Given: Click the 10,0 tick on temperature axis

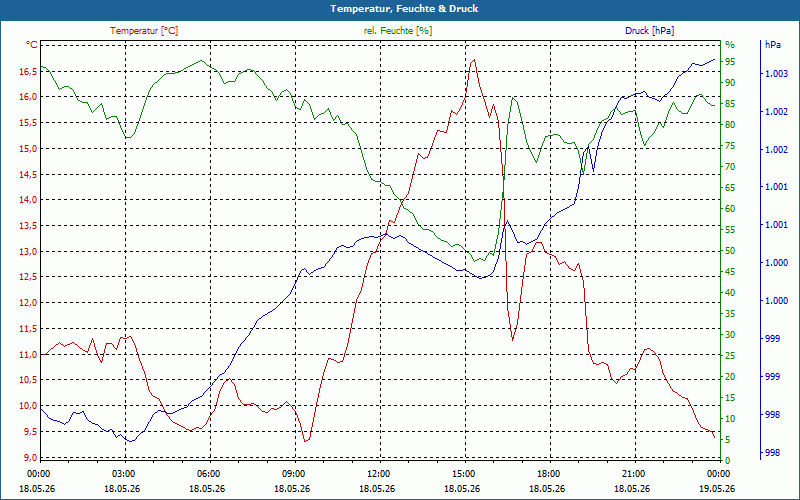Looking at the screenshot, I should [x=28, y=406].
